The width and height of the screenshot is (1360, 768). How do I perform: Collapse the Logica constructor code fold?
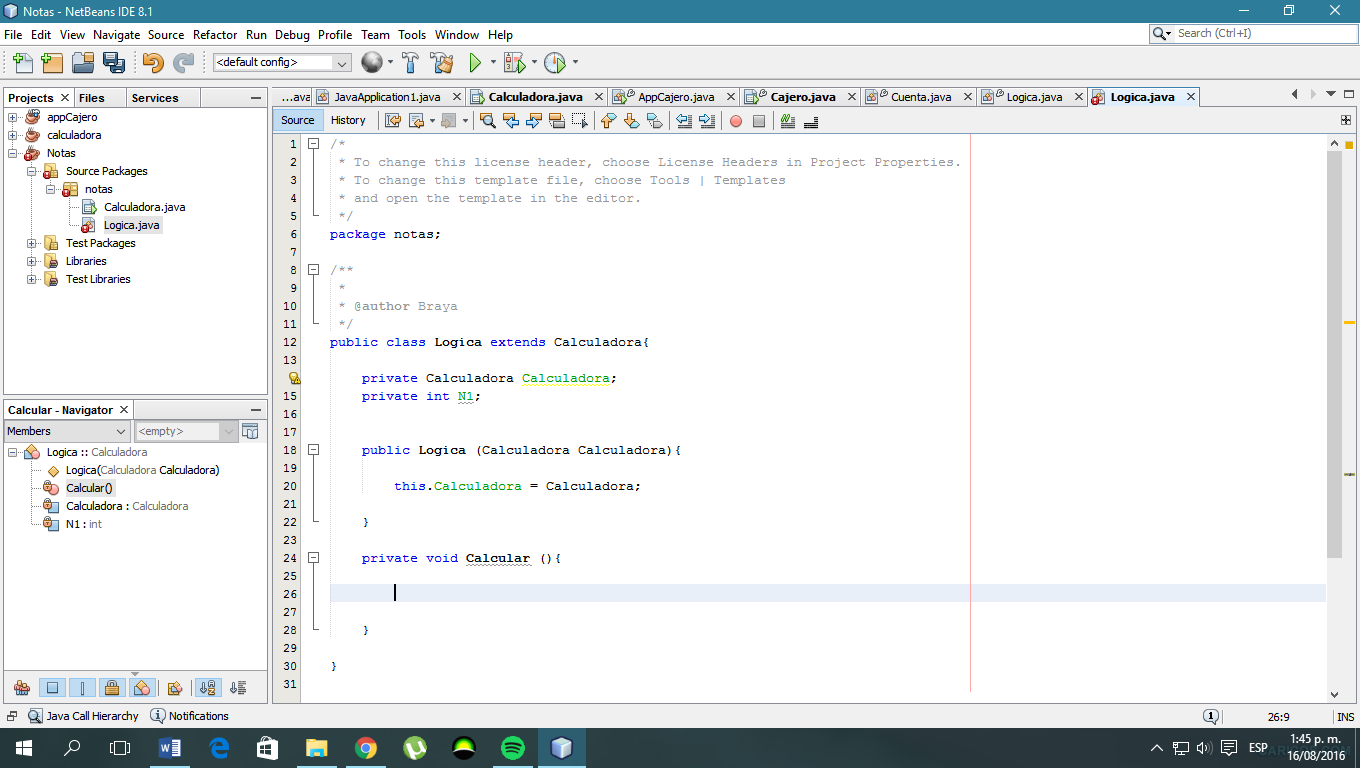[313, 450]
